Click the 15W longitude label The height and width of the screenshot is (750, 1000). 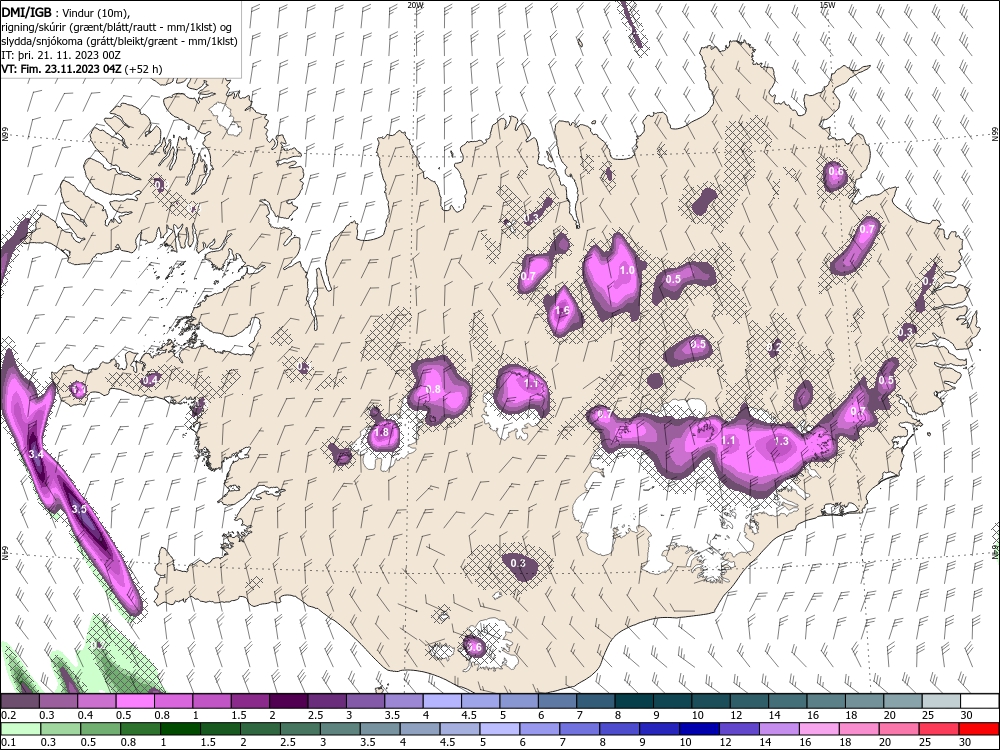pos(827,4)
